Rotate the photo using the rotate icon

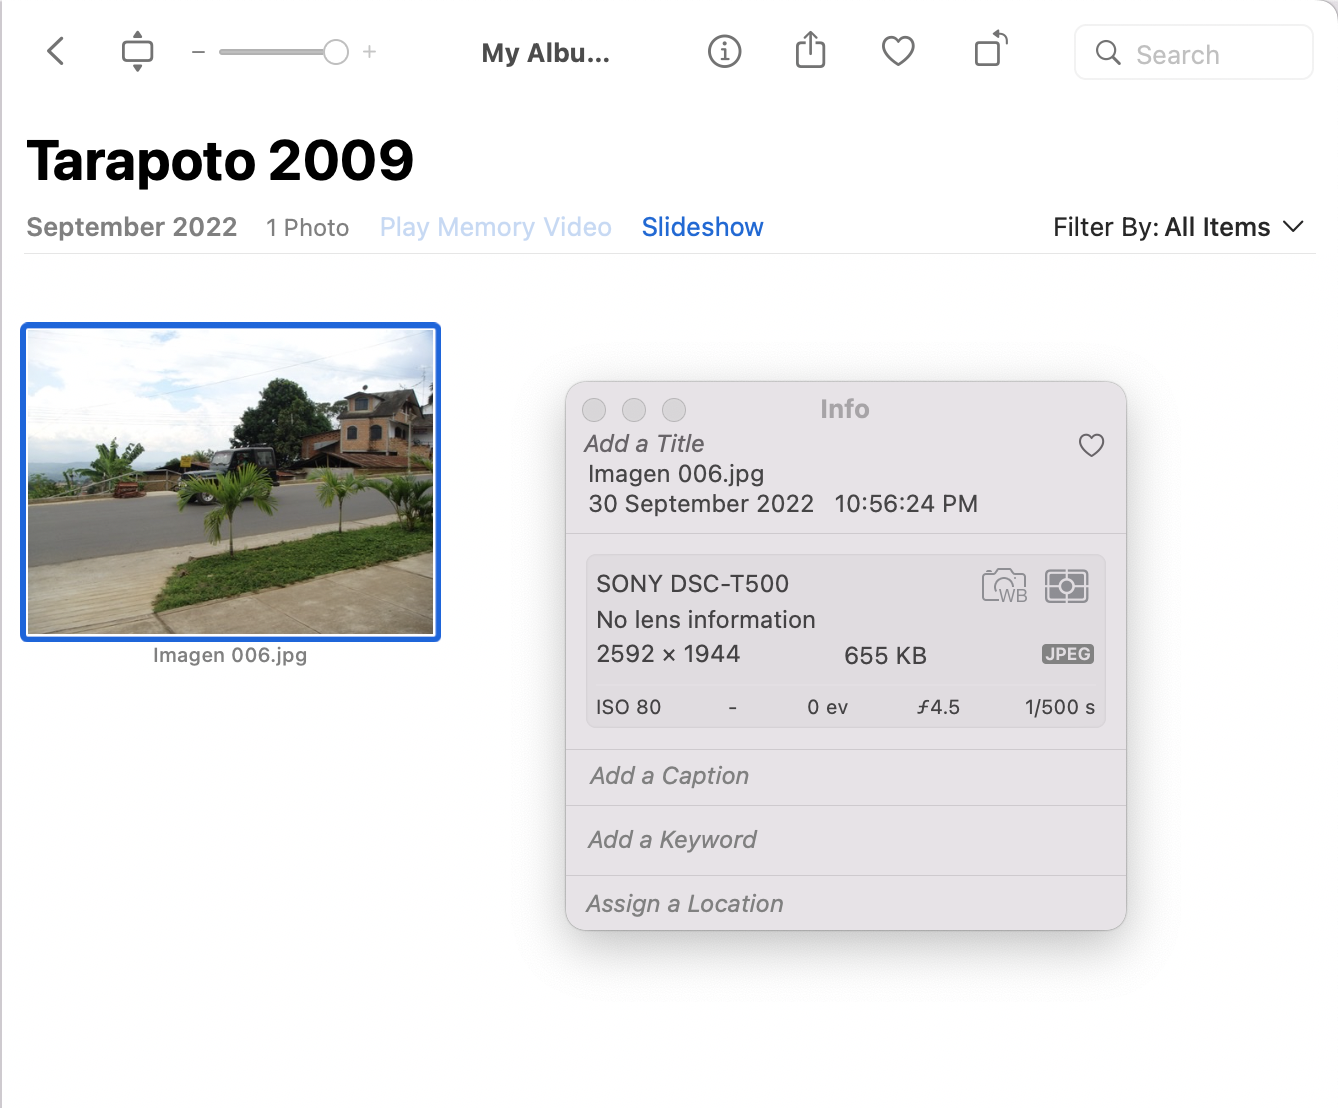pyautogui.click(x=990, y=49)
